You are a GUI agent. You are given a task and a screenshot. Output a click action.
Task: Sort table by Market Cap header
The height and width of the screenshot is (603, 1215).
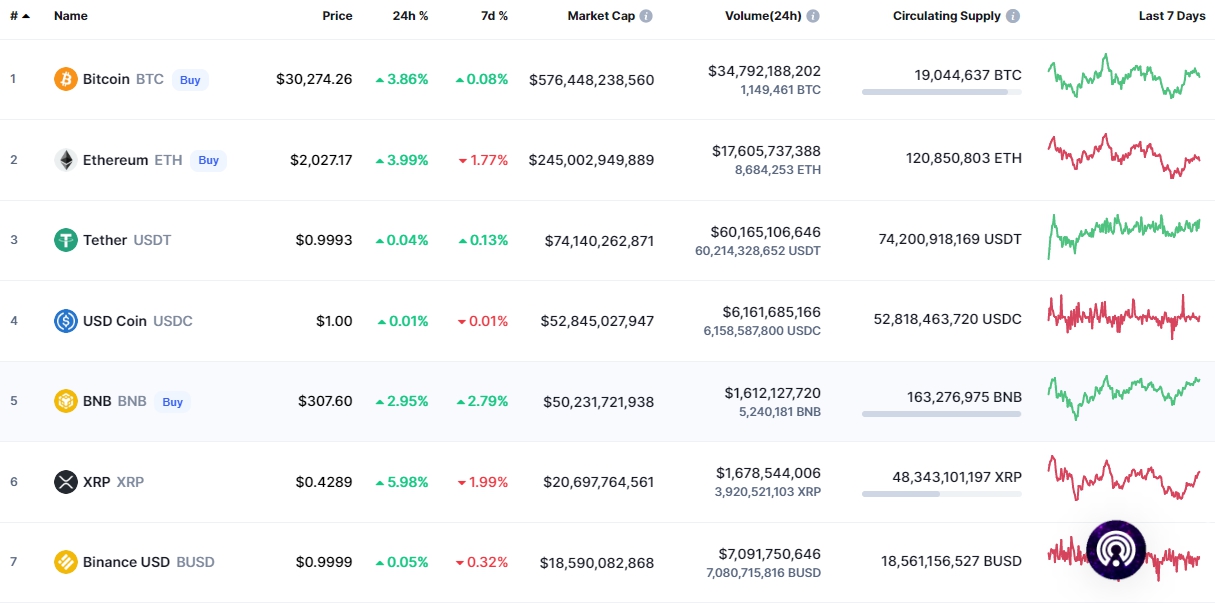coord(601,16)
